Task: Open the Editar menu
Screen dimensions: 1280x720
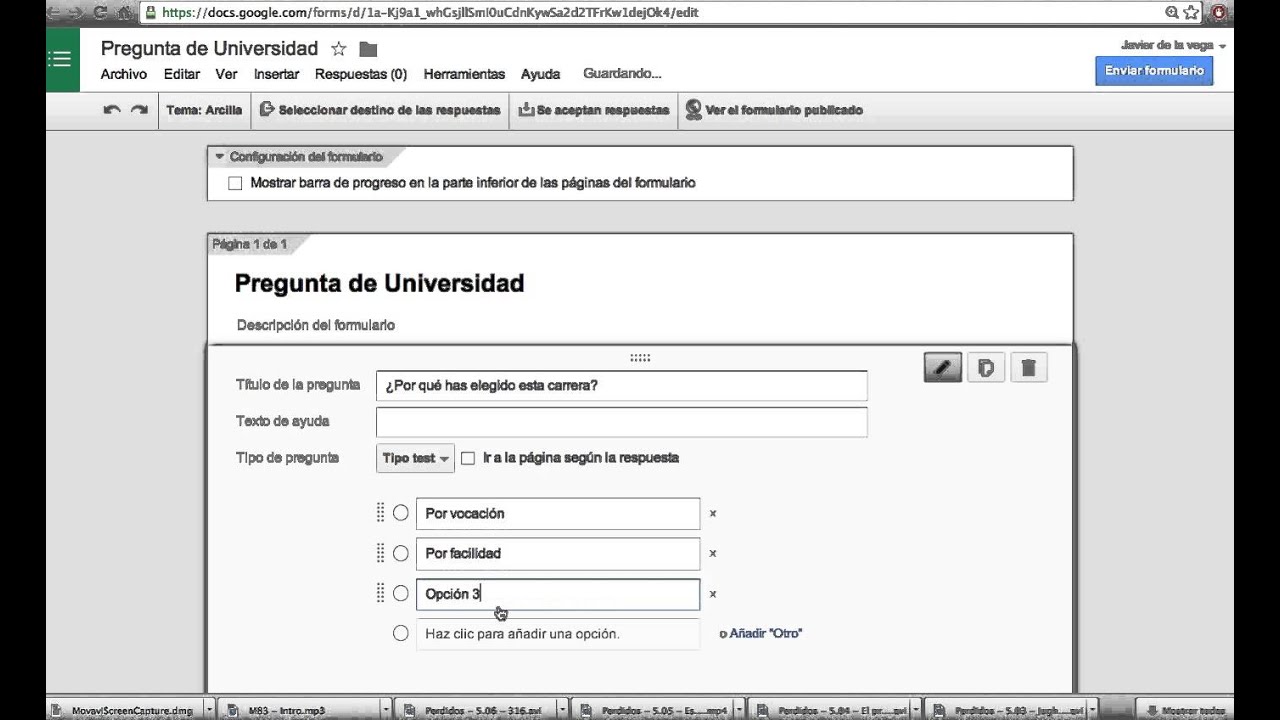Action: [x=182, y=74]
